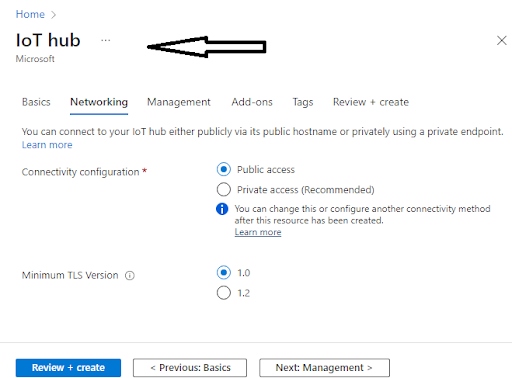
Task: Open Learn more link under the description
Action: coord(47,145)
